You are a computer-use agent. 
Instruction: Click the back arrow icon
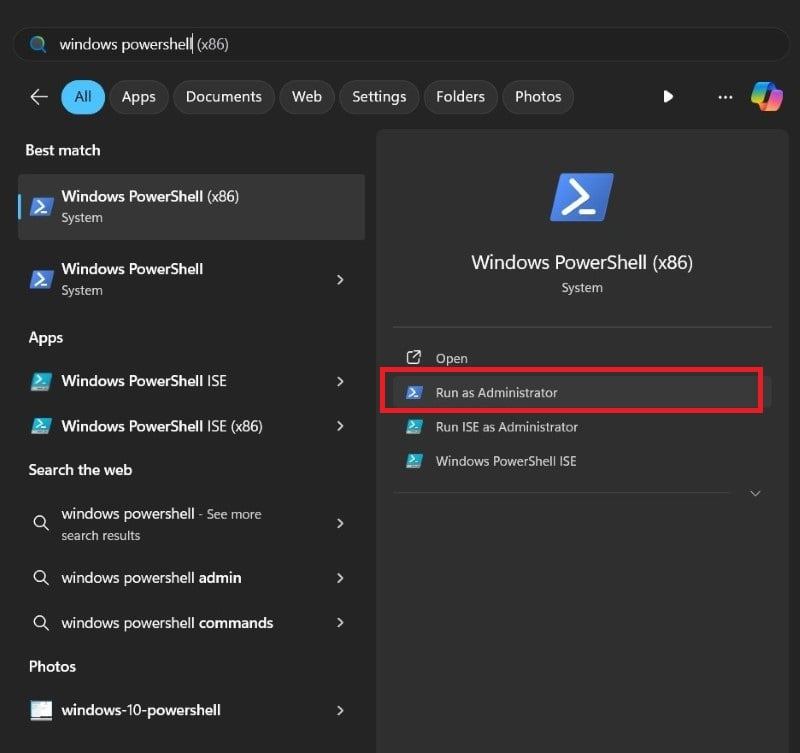tap(39, 96)
